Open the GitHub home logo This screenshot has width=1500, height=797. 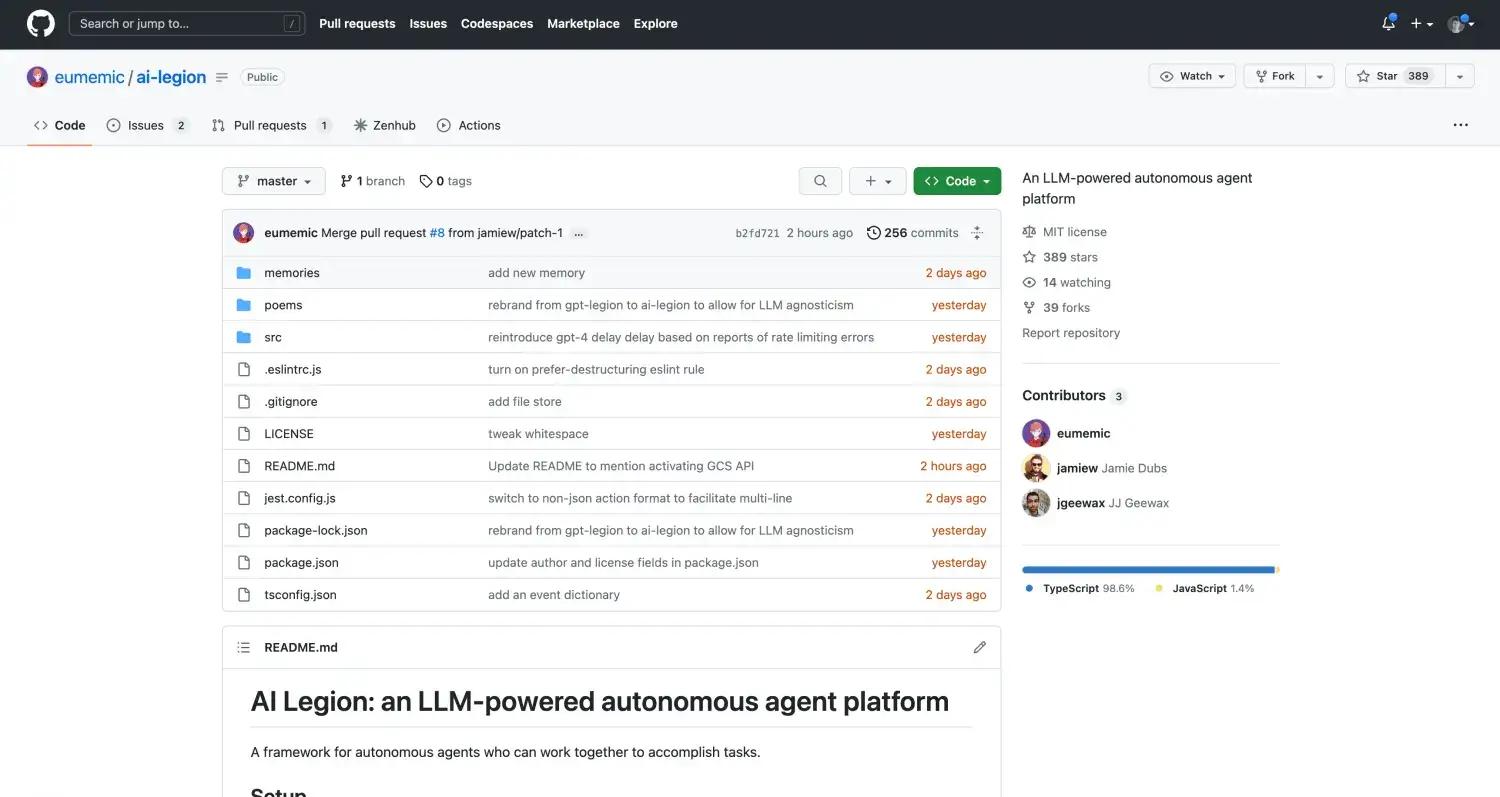41,24
